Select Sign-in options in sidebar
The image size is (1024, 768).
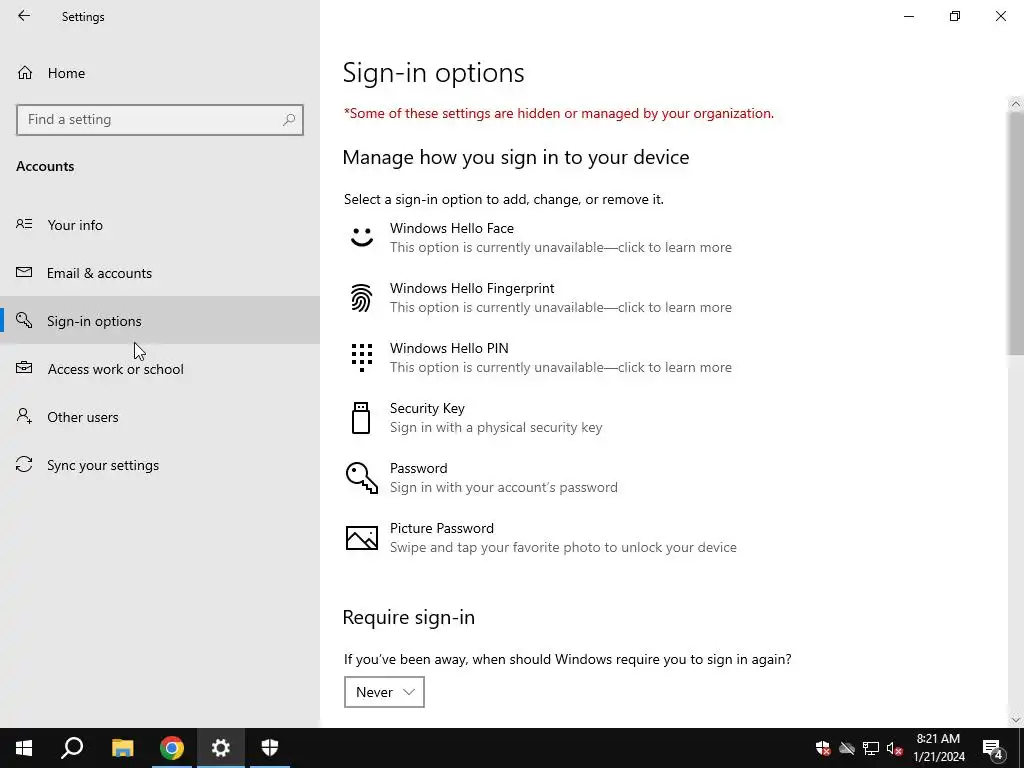point(160,321)
